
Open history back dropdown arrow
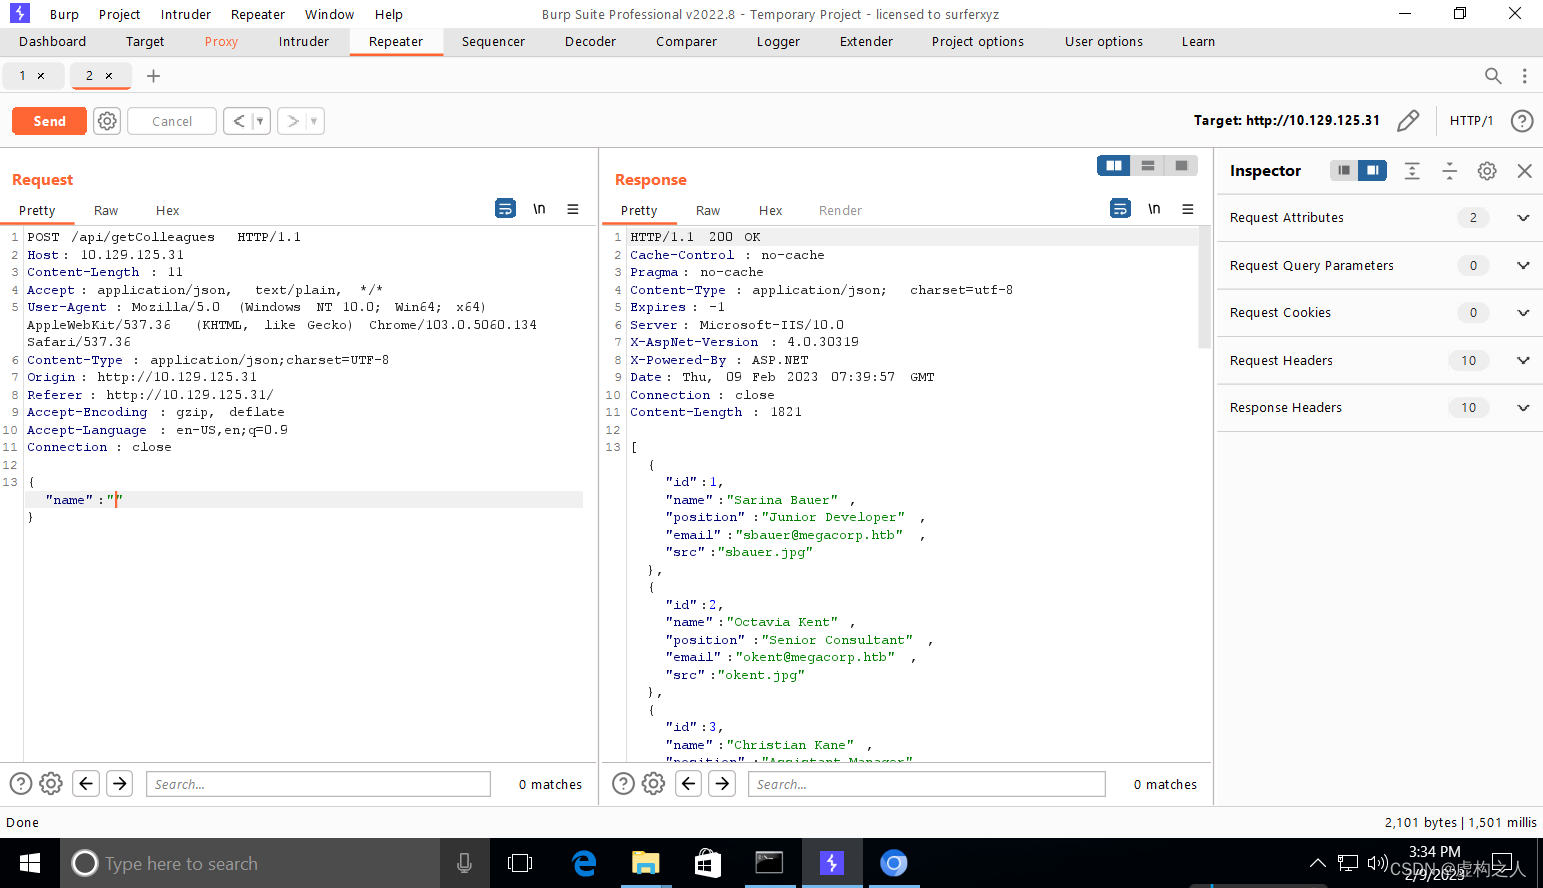click(261, 121)
